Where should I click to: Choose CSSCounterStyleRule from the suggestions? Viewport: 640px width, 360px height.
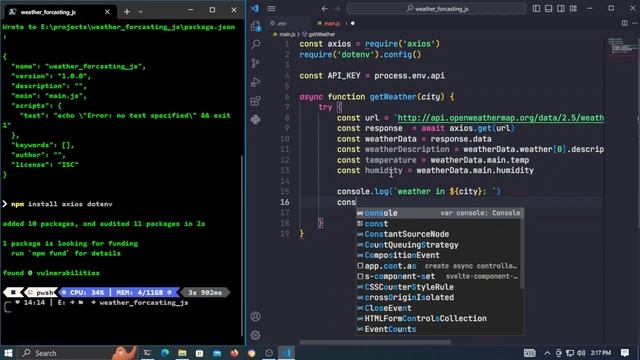(x=440, y=287)
